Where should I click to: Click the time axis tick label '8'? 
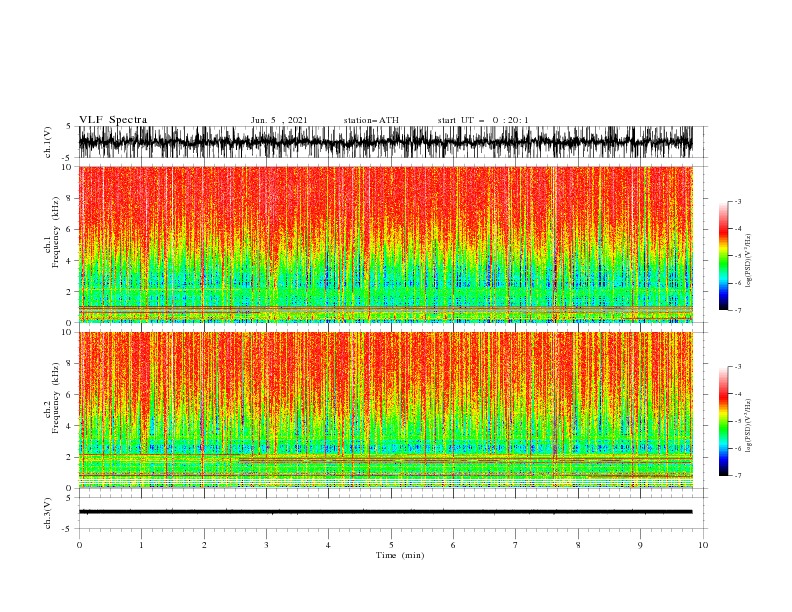point(578,545)
